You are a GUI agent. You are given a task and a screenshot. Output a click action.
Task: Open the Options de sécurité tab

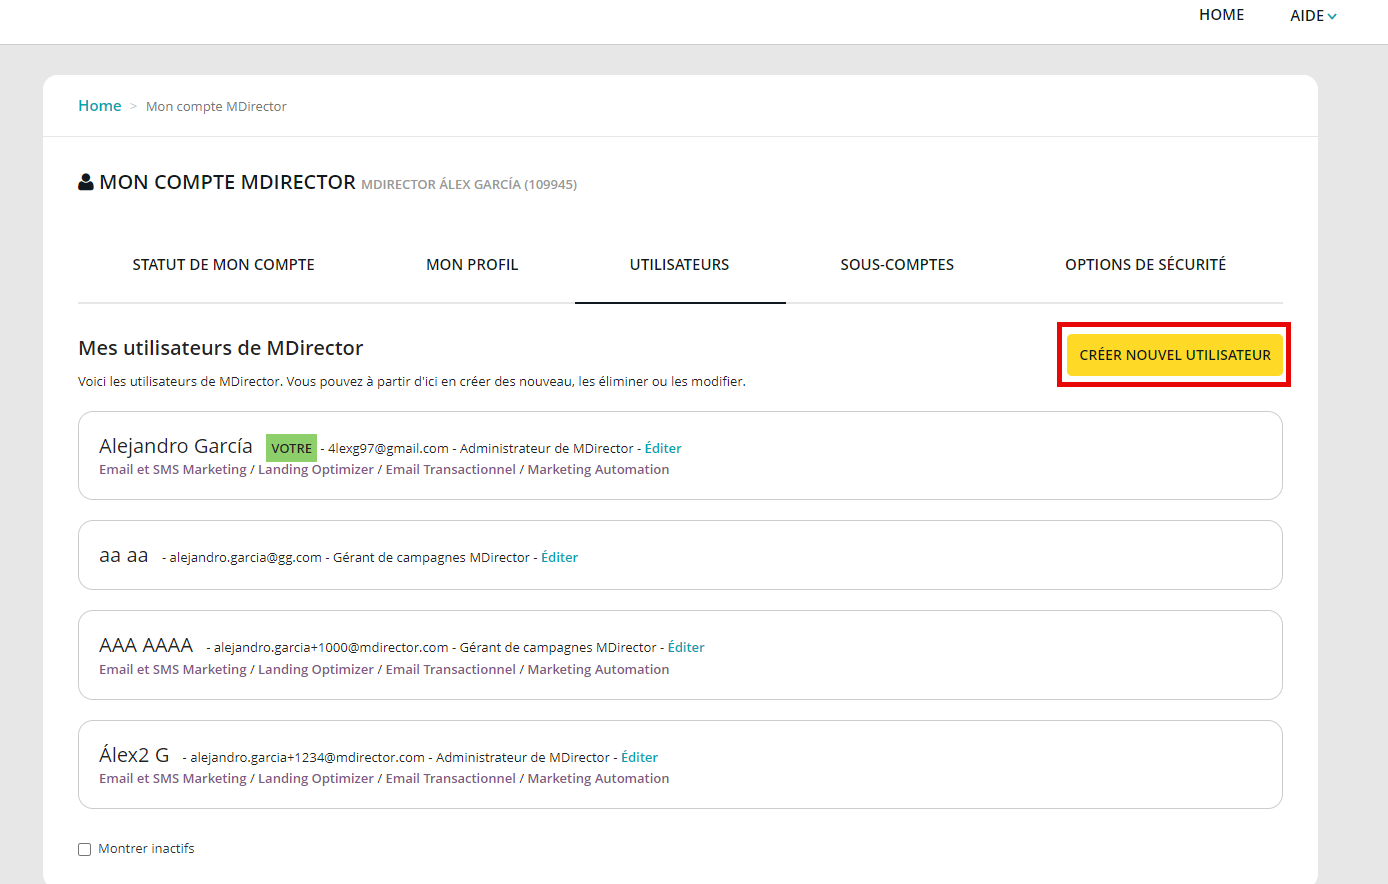pyautogui.click(x=1145, y=265)
